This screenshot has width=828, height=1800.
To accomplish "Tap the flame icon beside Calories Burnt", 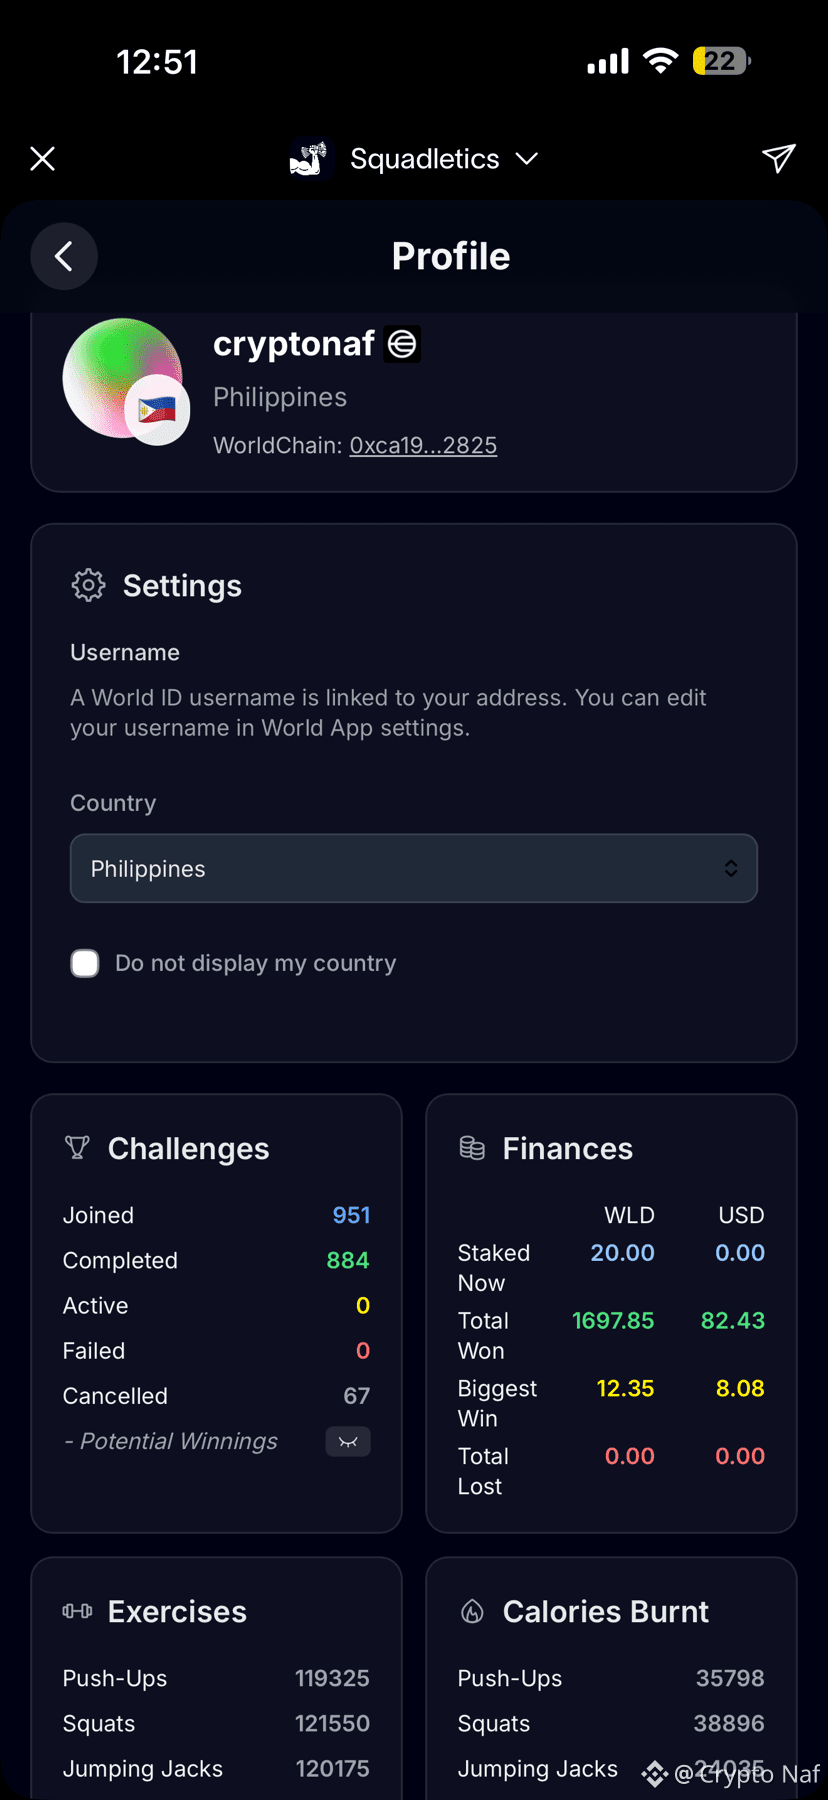I will point(472,1610).
